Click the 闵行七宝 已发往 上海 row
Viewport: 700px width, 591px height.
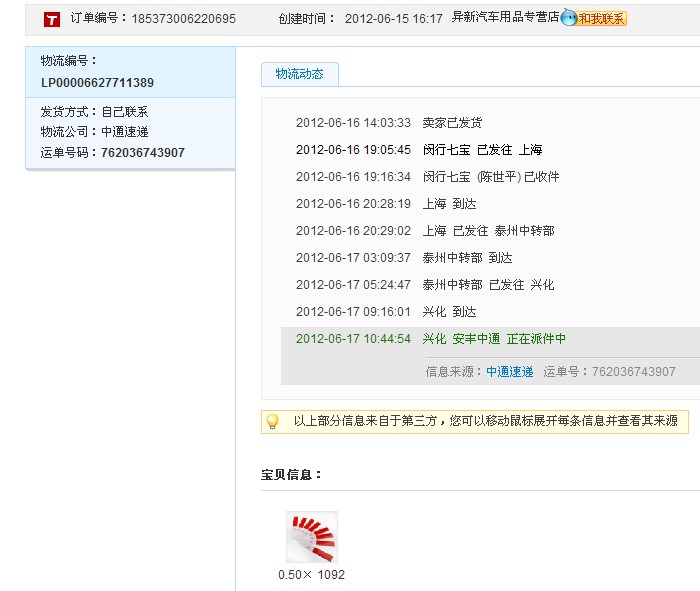pos(419,150)
